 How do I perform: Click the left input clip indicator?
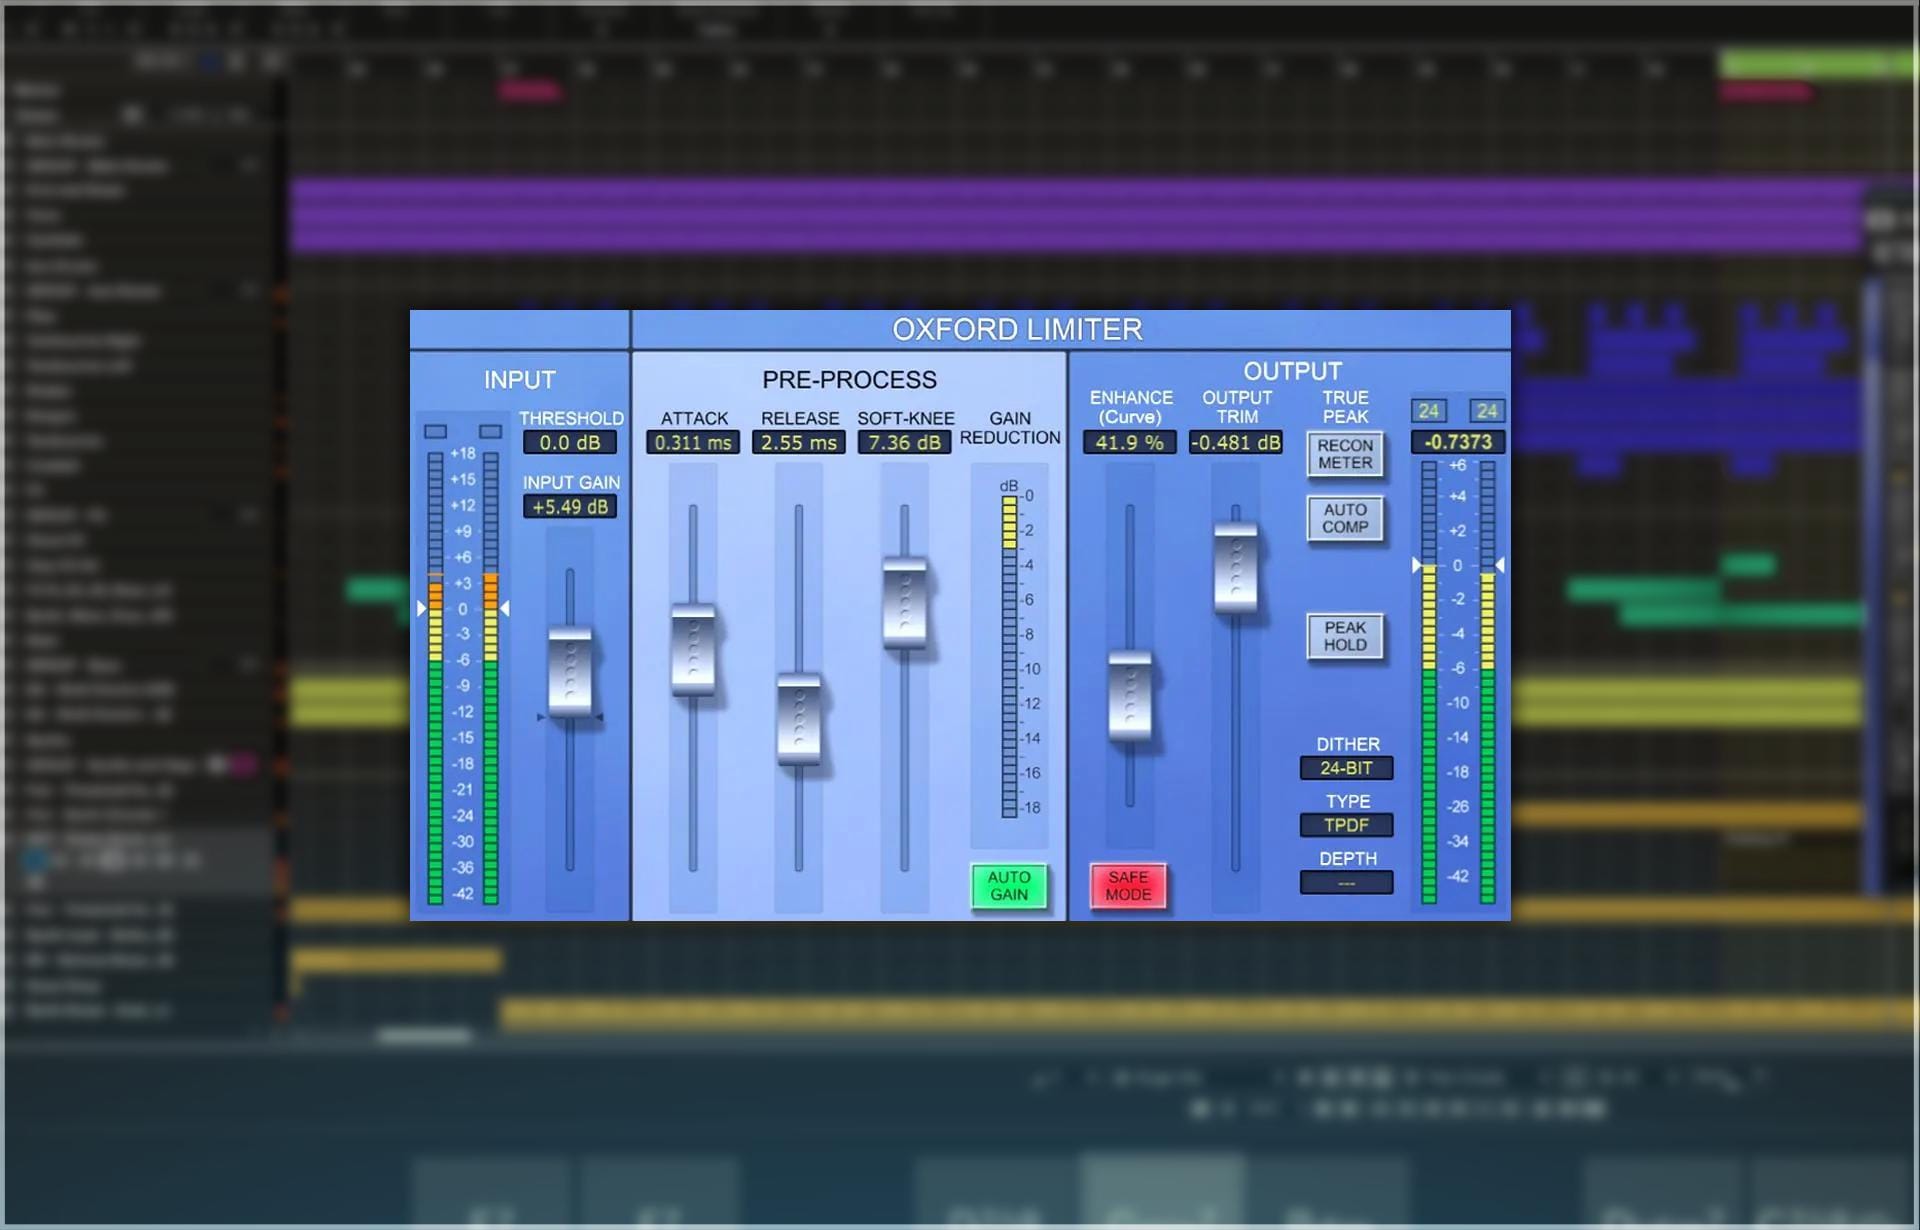click(435, 432)
